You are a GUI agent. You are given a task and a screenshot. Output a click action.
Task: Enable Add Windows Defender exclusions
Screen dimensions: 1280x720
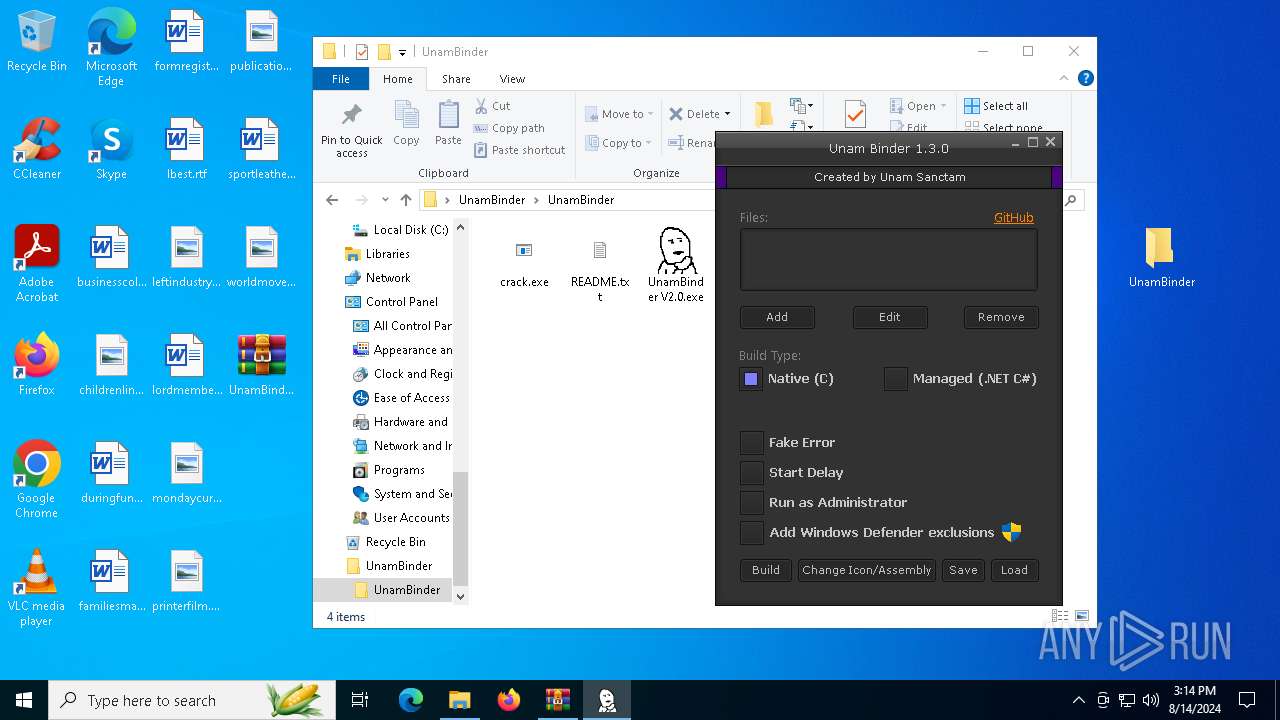coord(751,532)
